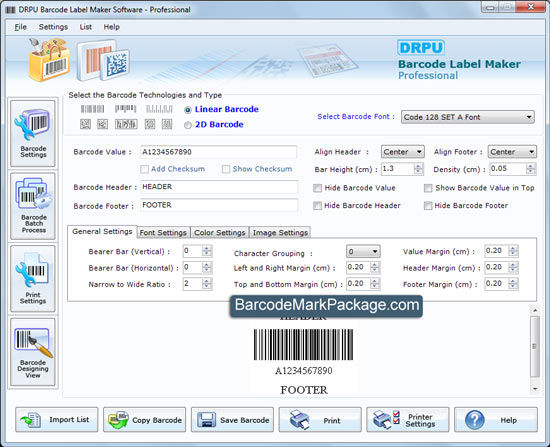The width and height of the screenshot is (550, 447).
Task: Click the shopping bag barcode logo icon
Action: [49, 60]
